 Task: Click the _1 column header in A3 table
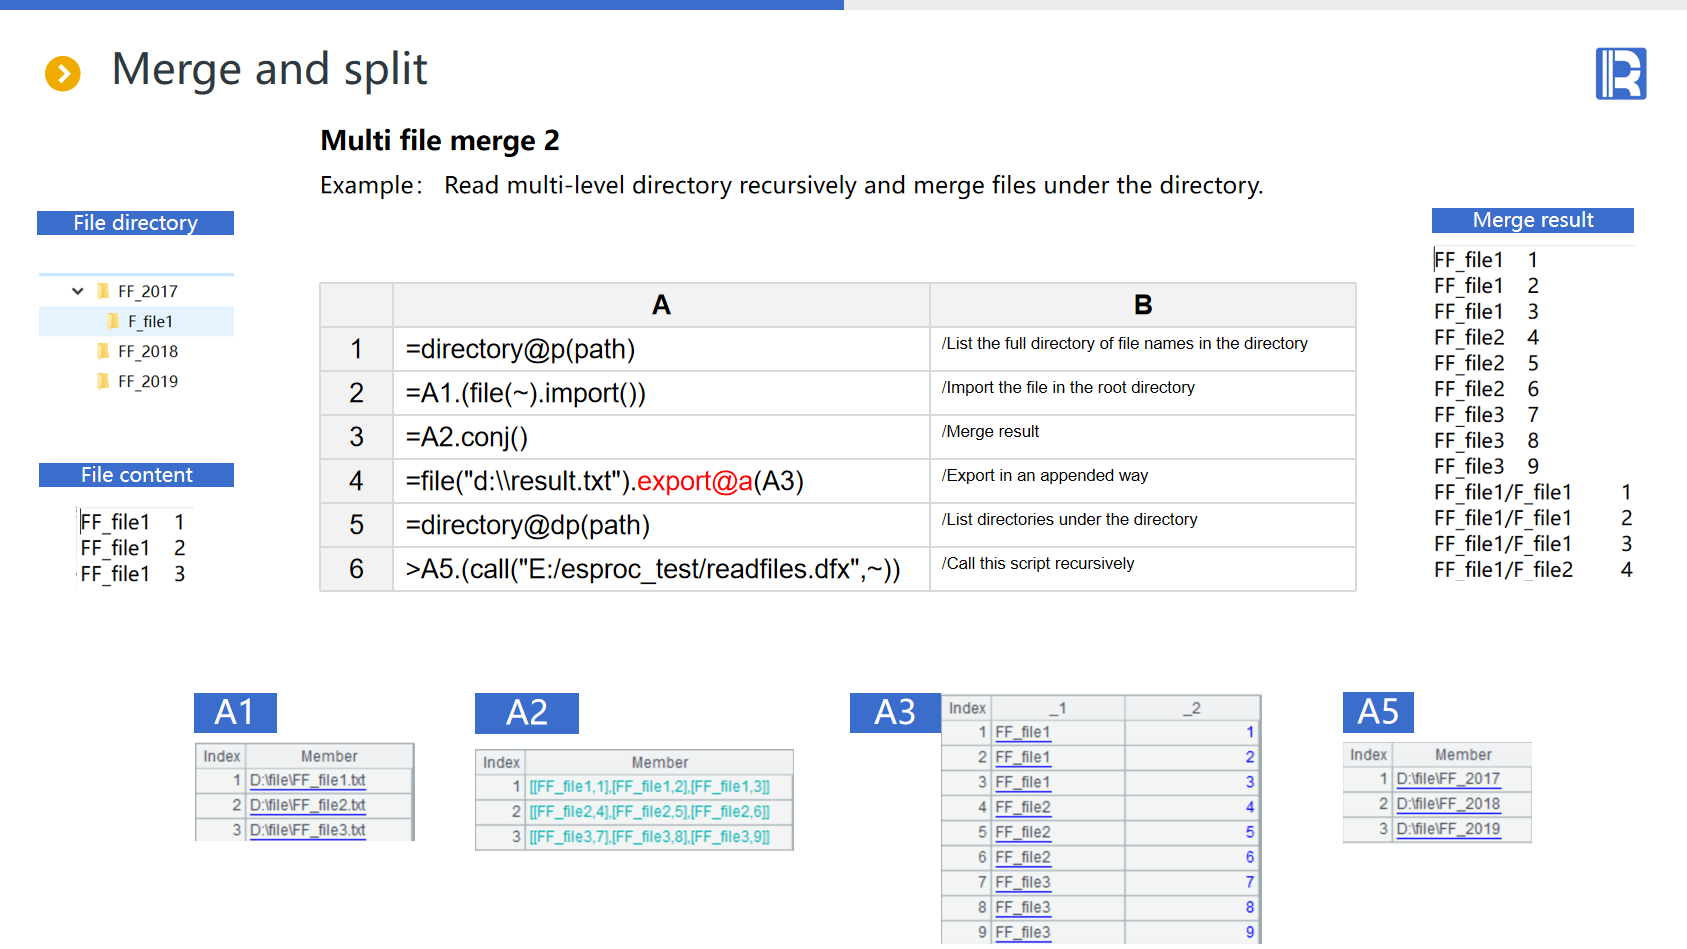click(x=1057, y=708)
